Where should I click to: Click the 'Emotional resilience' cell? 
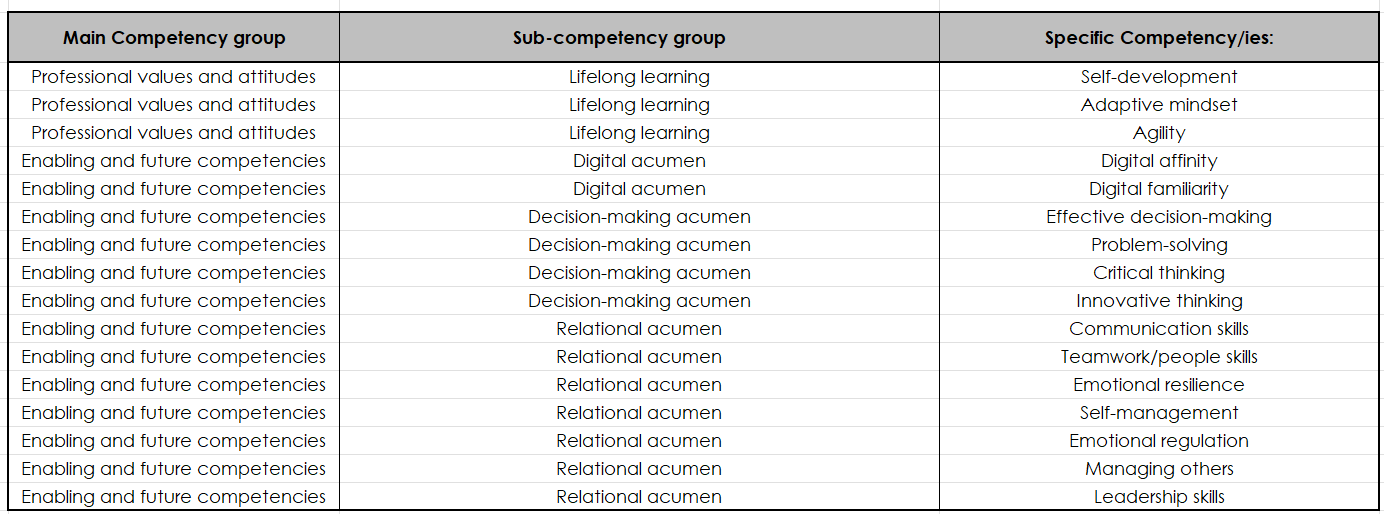1158,385
